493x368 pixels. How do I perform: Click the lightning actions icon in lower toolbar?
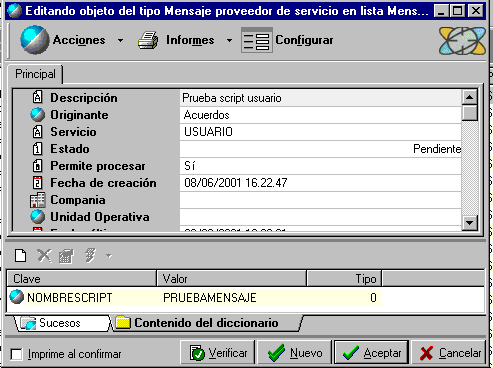(90, 256)
